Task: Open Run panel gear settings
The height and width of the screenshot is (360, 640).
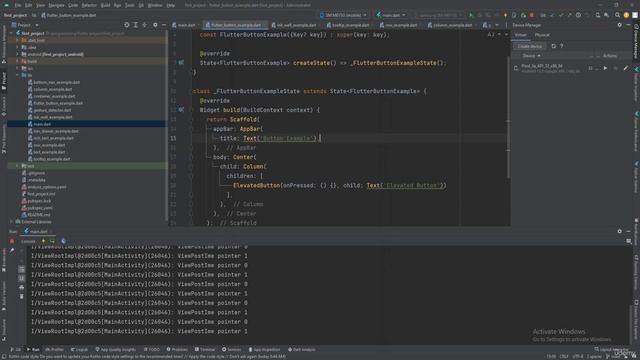Action: (620, 231)
